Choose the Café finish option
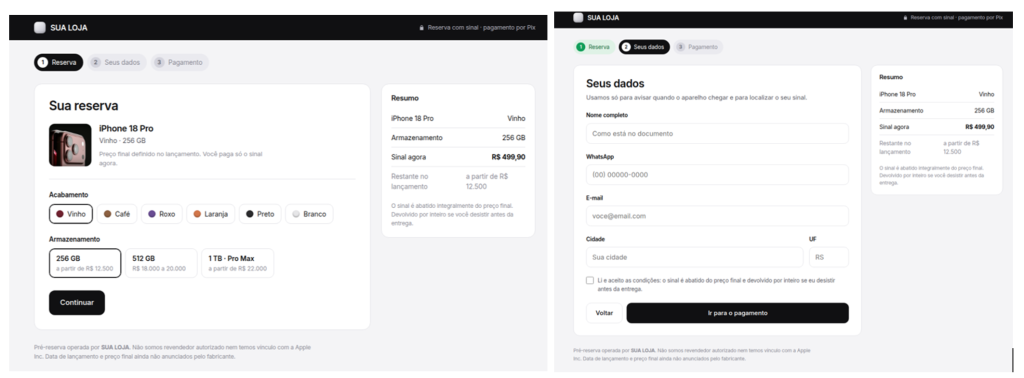The height and width of the screenshot is (378, 1024). (117, 214)
